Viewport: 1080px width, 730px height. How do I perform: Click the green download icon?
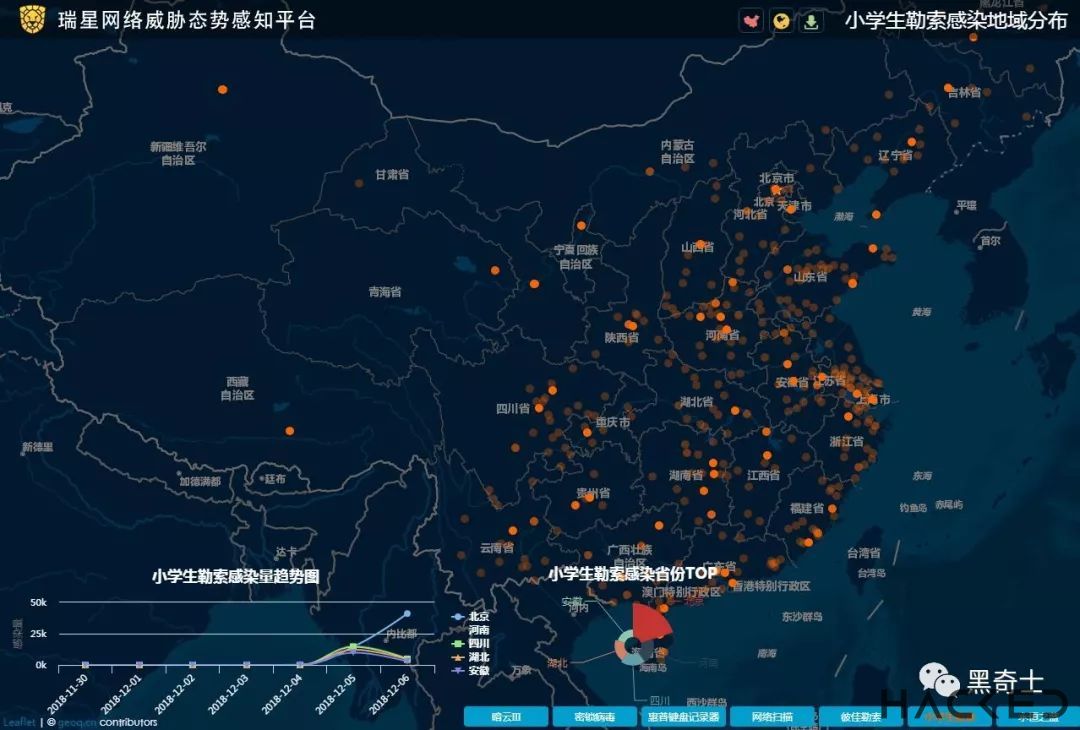click(x=811, y=20)
